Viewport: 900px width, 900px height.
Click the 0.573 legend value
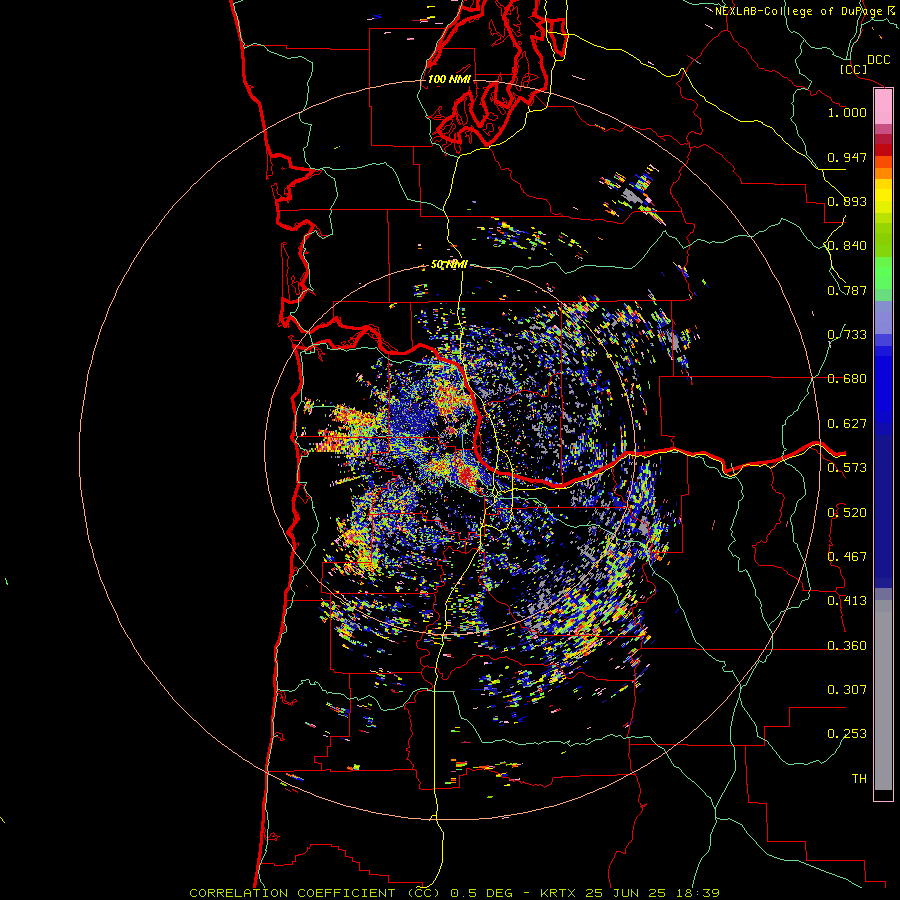click(x=847, y=468)
